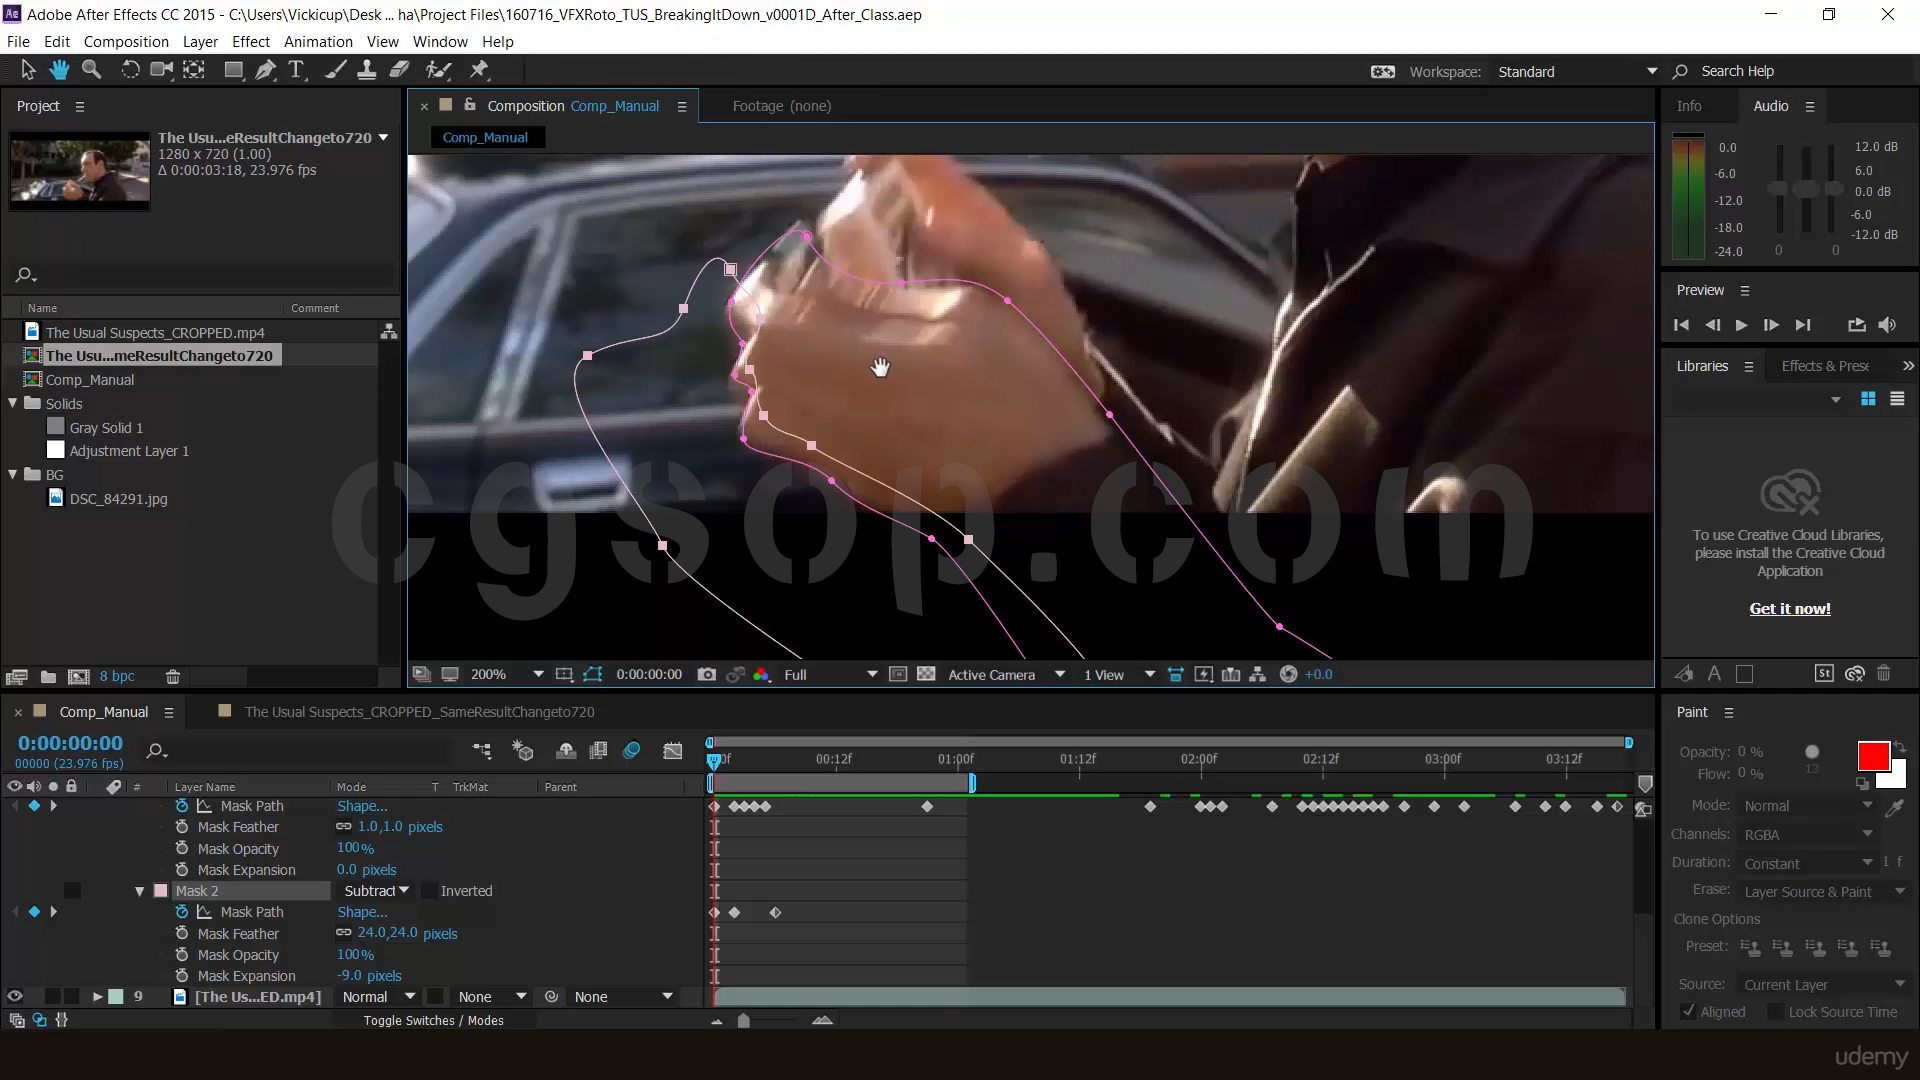Click the Get it now! link
Viewport: 1920px width, 1080px height.
coord(1789,609)
